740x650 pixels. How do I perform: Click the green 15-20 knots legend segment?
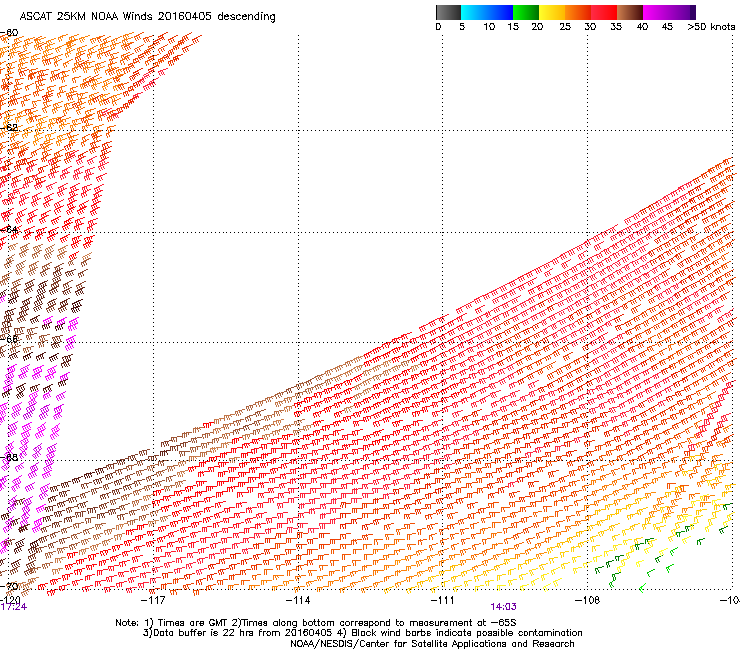526,12
